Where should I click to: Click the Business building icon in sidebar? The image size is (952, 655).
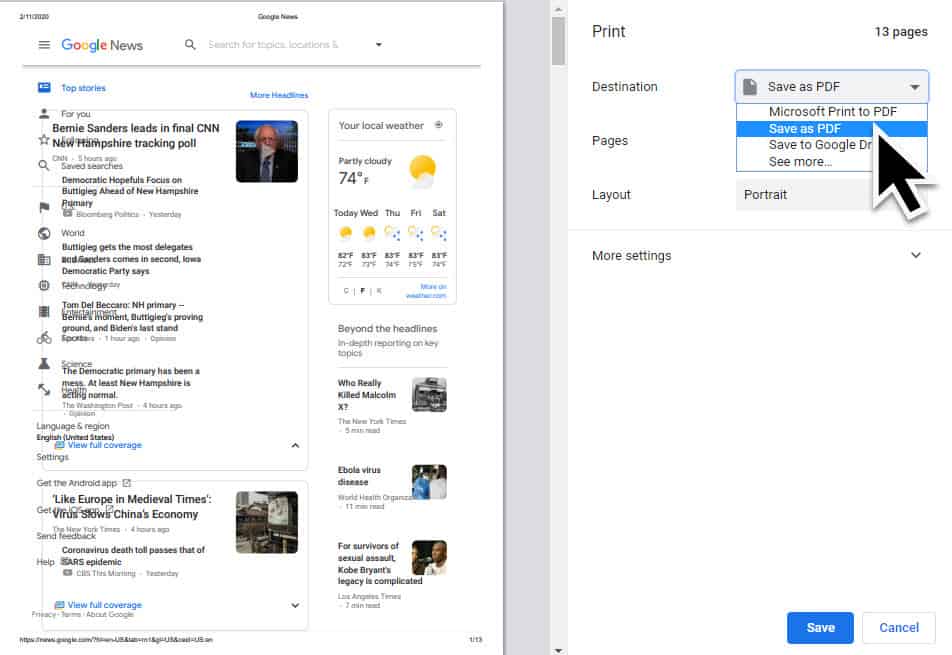point(44,260)
